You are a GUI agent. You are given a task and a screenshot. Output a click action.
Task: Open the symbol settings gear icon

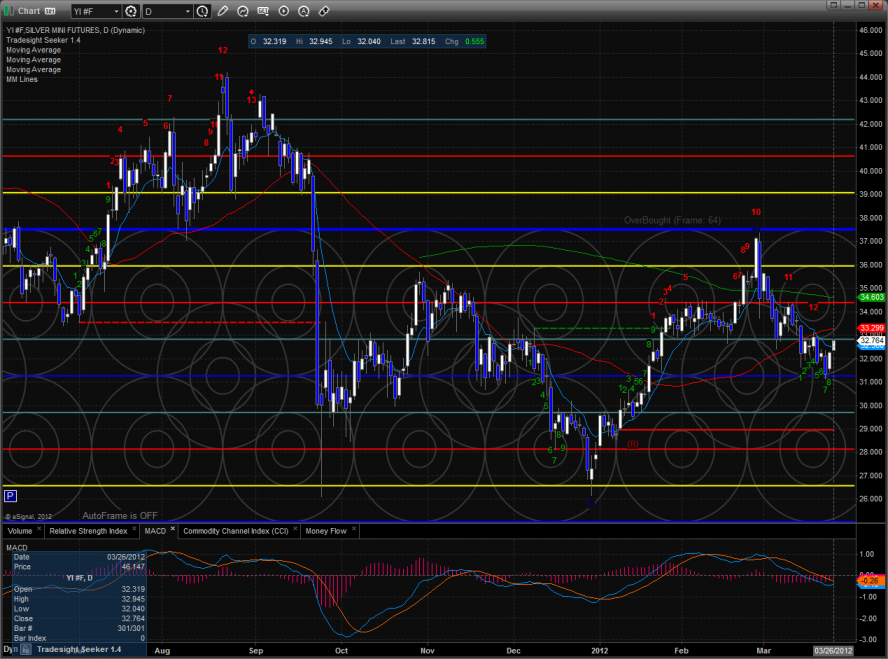(131, 12)
